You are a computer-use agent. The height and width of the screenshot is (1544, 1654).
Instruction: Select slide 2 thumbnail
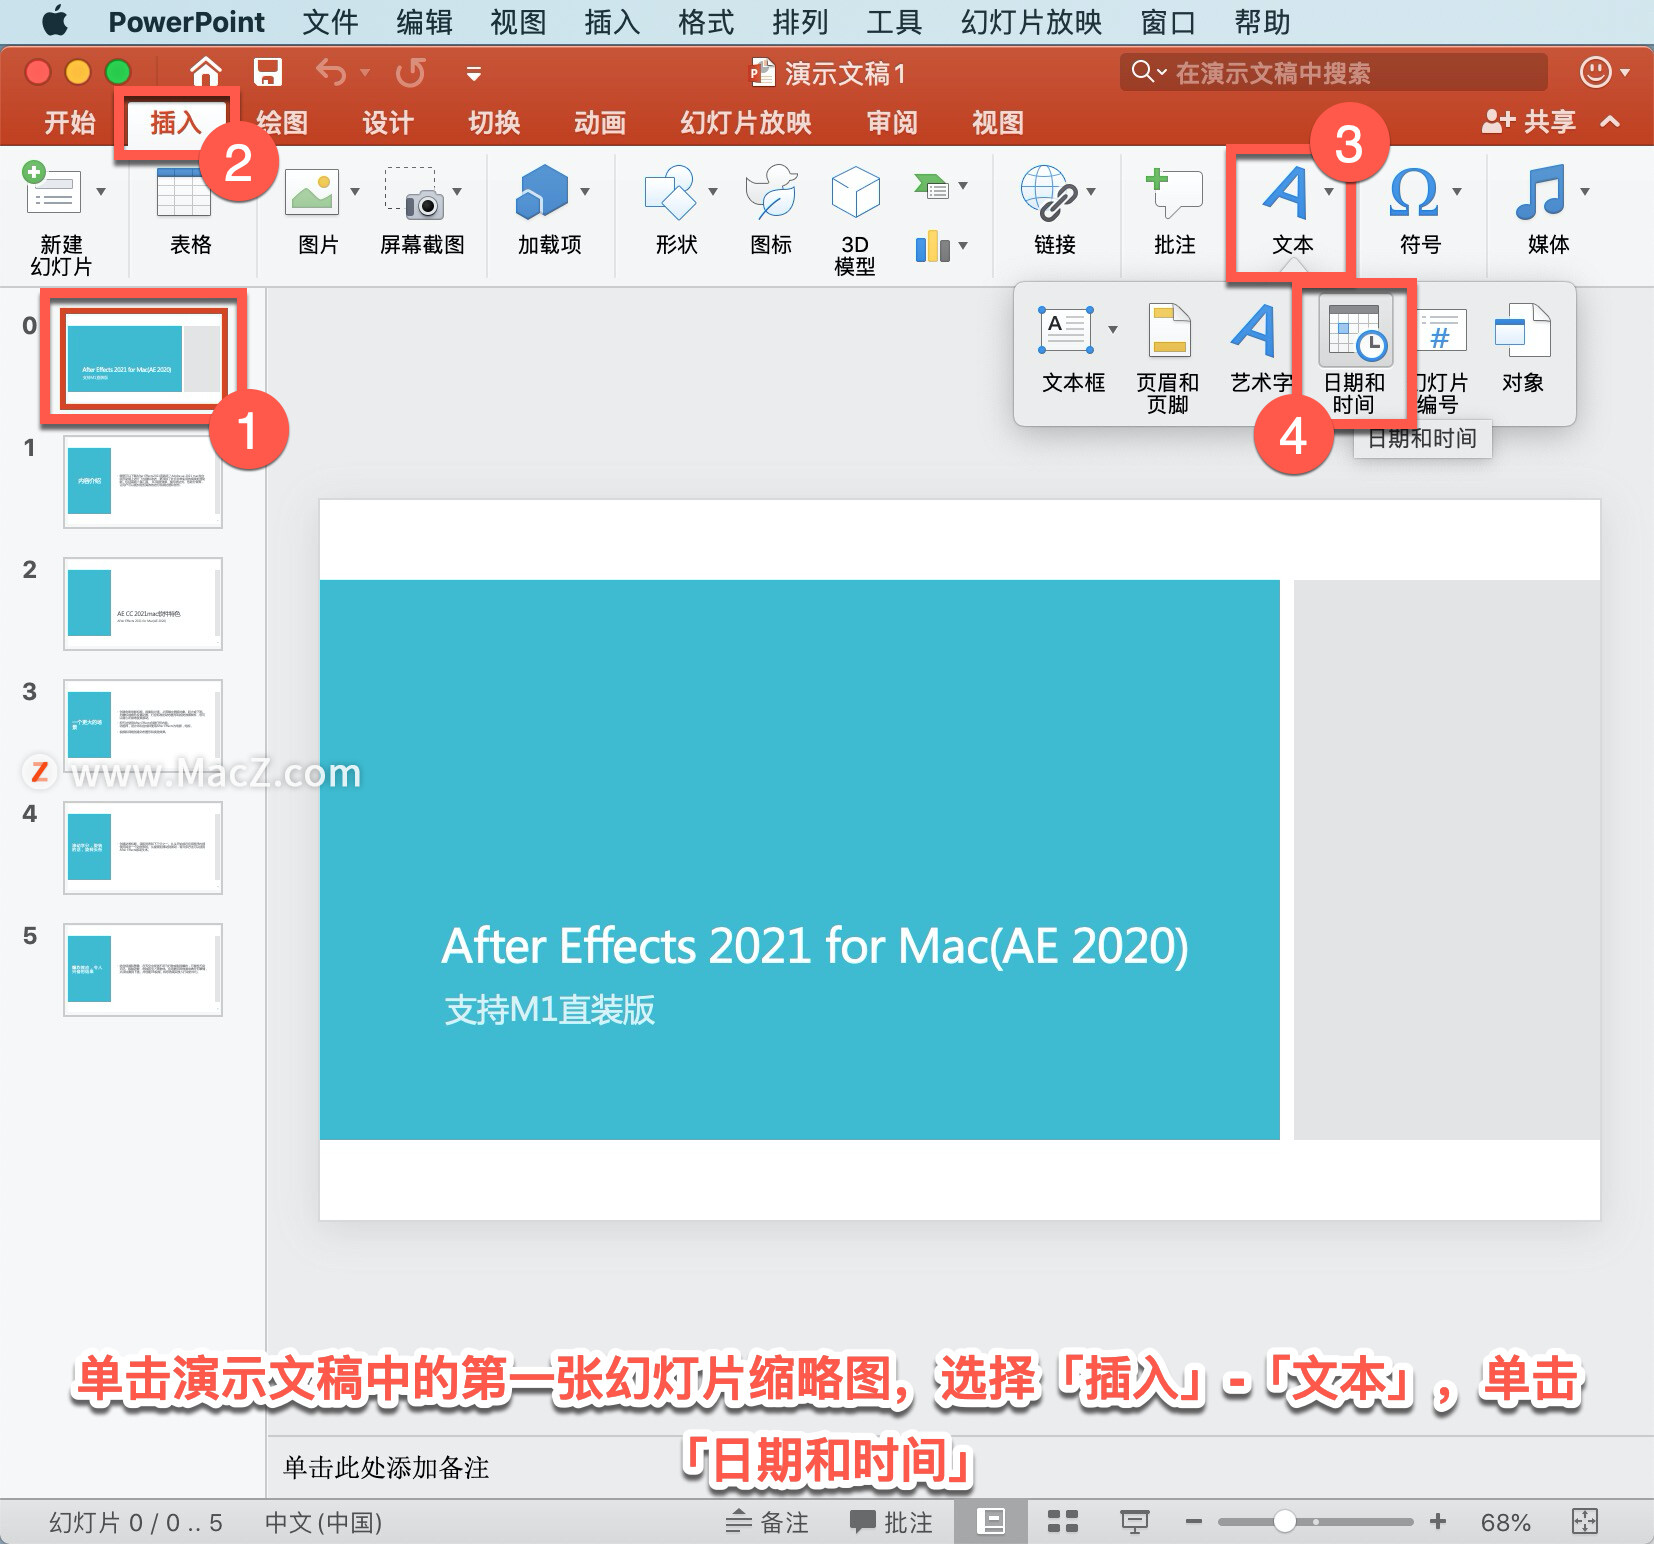[x=143, y=604]
